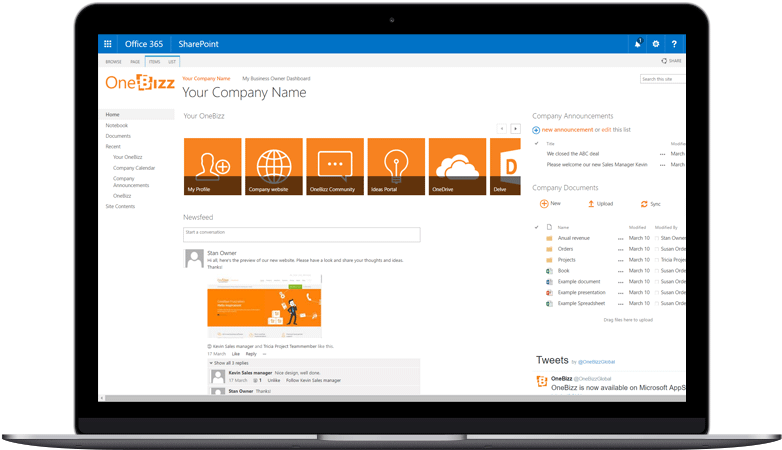This screenshot has height=450, width=782.
Task: Open the settings gear in header
Action: 656,44
